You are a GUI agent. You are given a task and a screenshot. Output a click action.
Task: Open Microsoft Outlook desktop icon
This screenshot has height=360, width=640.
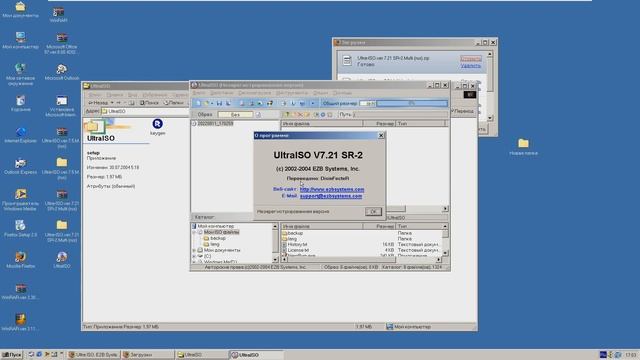[x=62, y=72]
